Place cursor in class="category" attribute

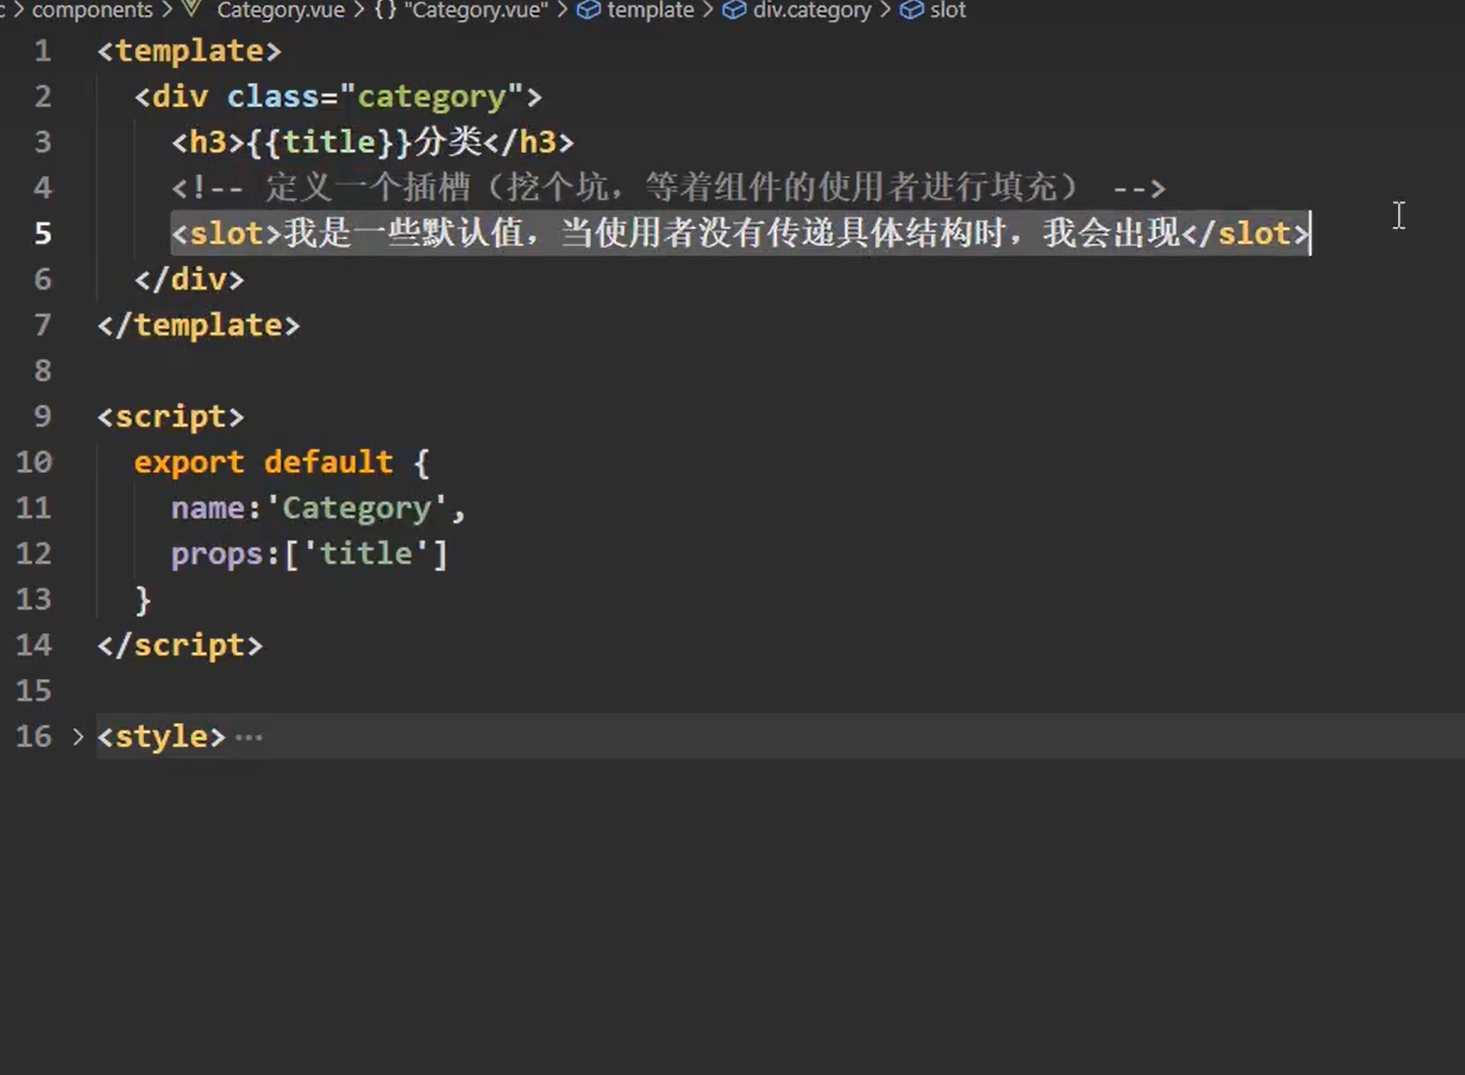pos(375,97)
